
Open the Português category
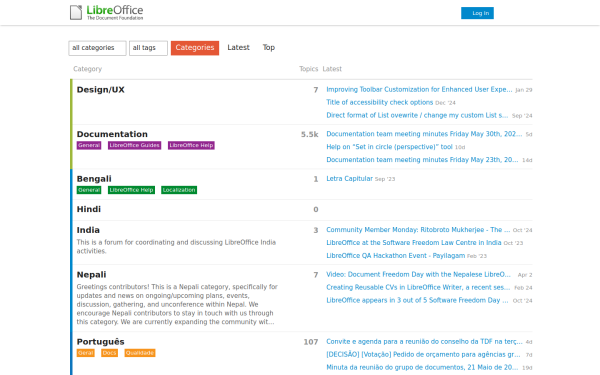tap(101, 342)
